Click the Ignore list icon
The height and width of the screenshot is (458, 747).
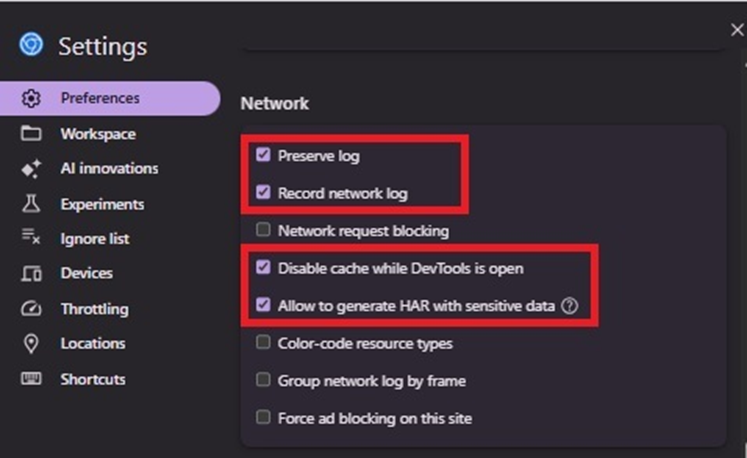pos(31,237)
